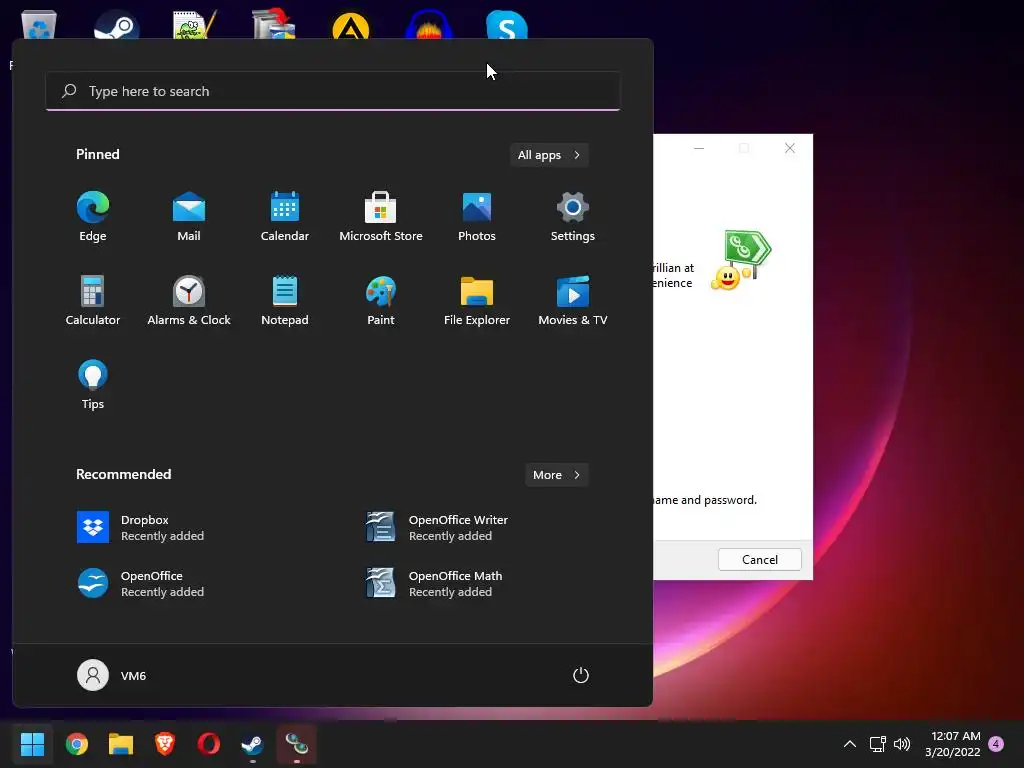The height and width of the screenshot is (768, 1024).
Task: Launch the Calendar app
Action: coord(285,217)
